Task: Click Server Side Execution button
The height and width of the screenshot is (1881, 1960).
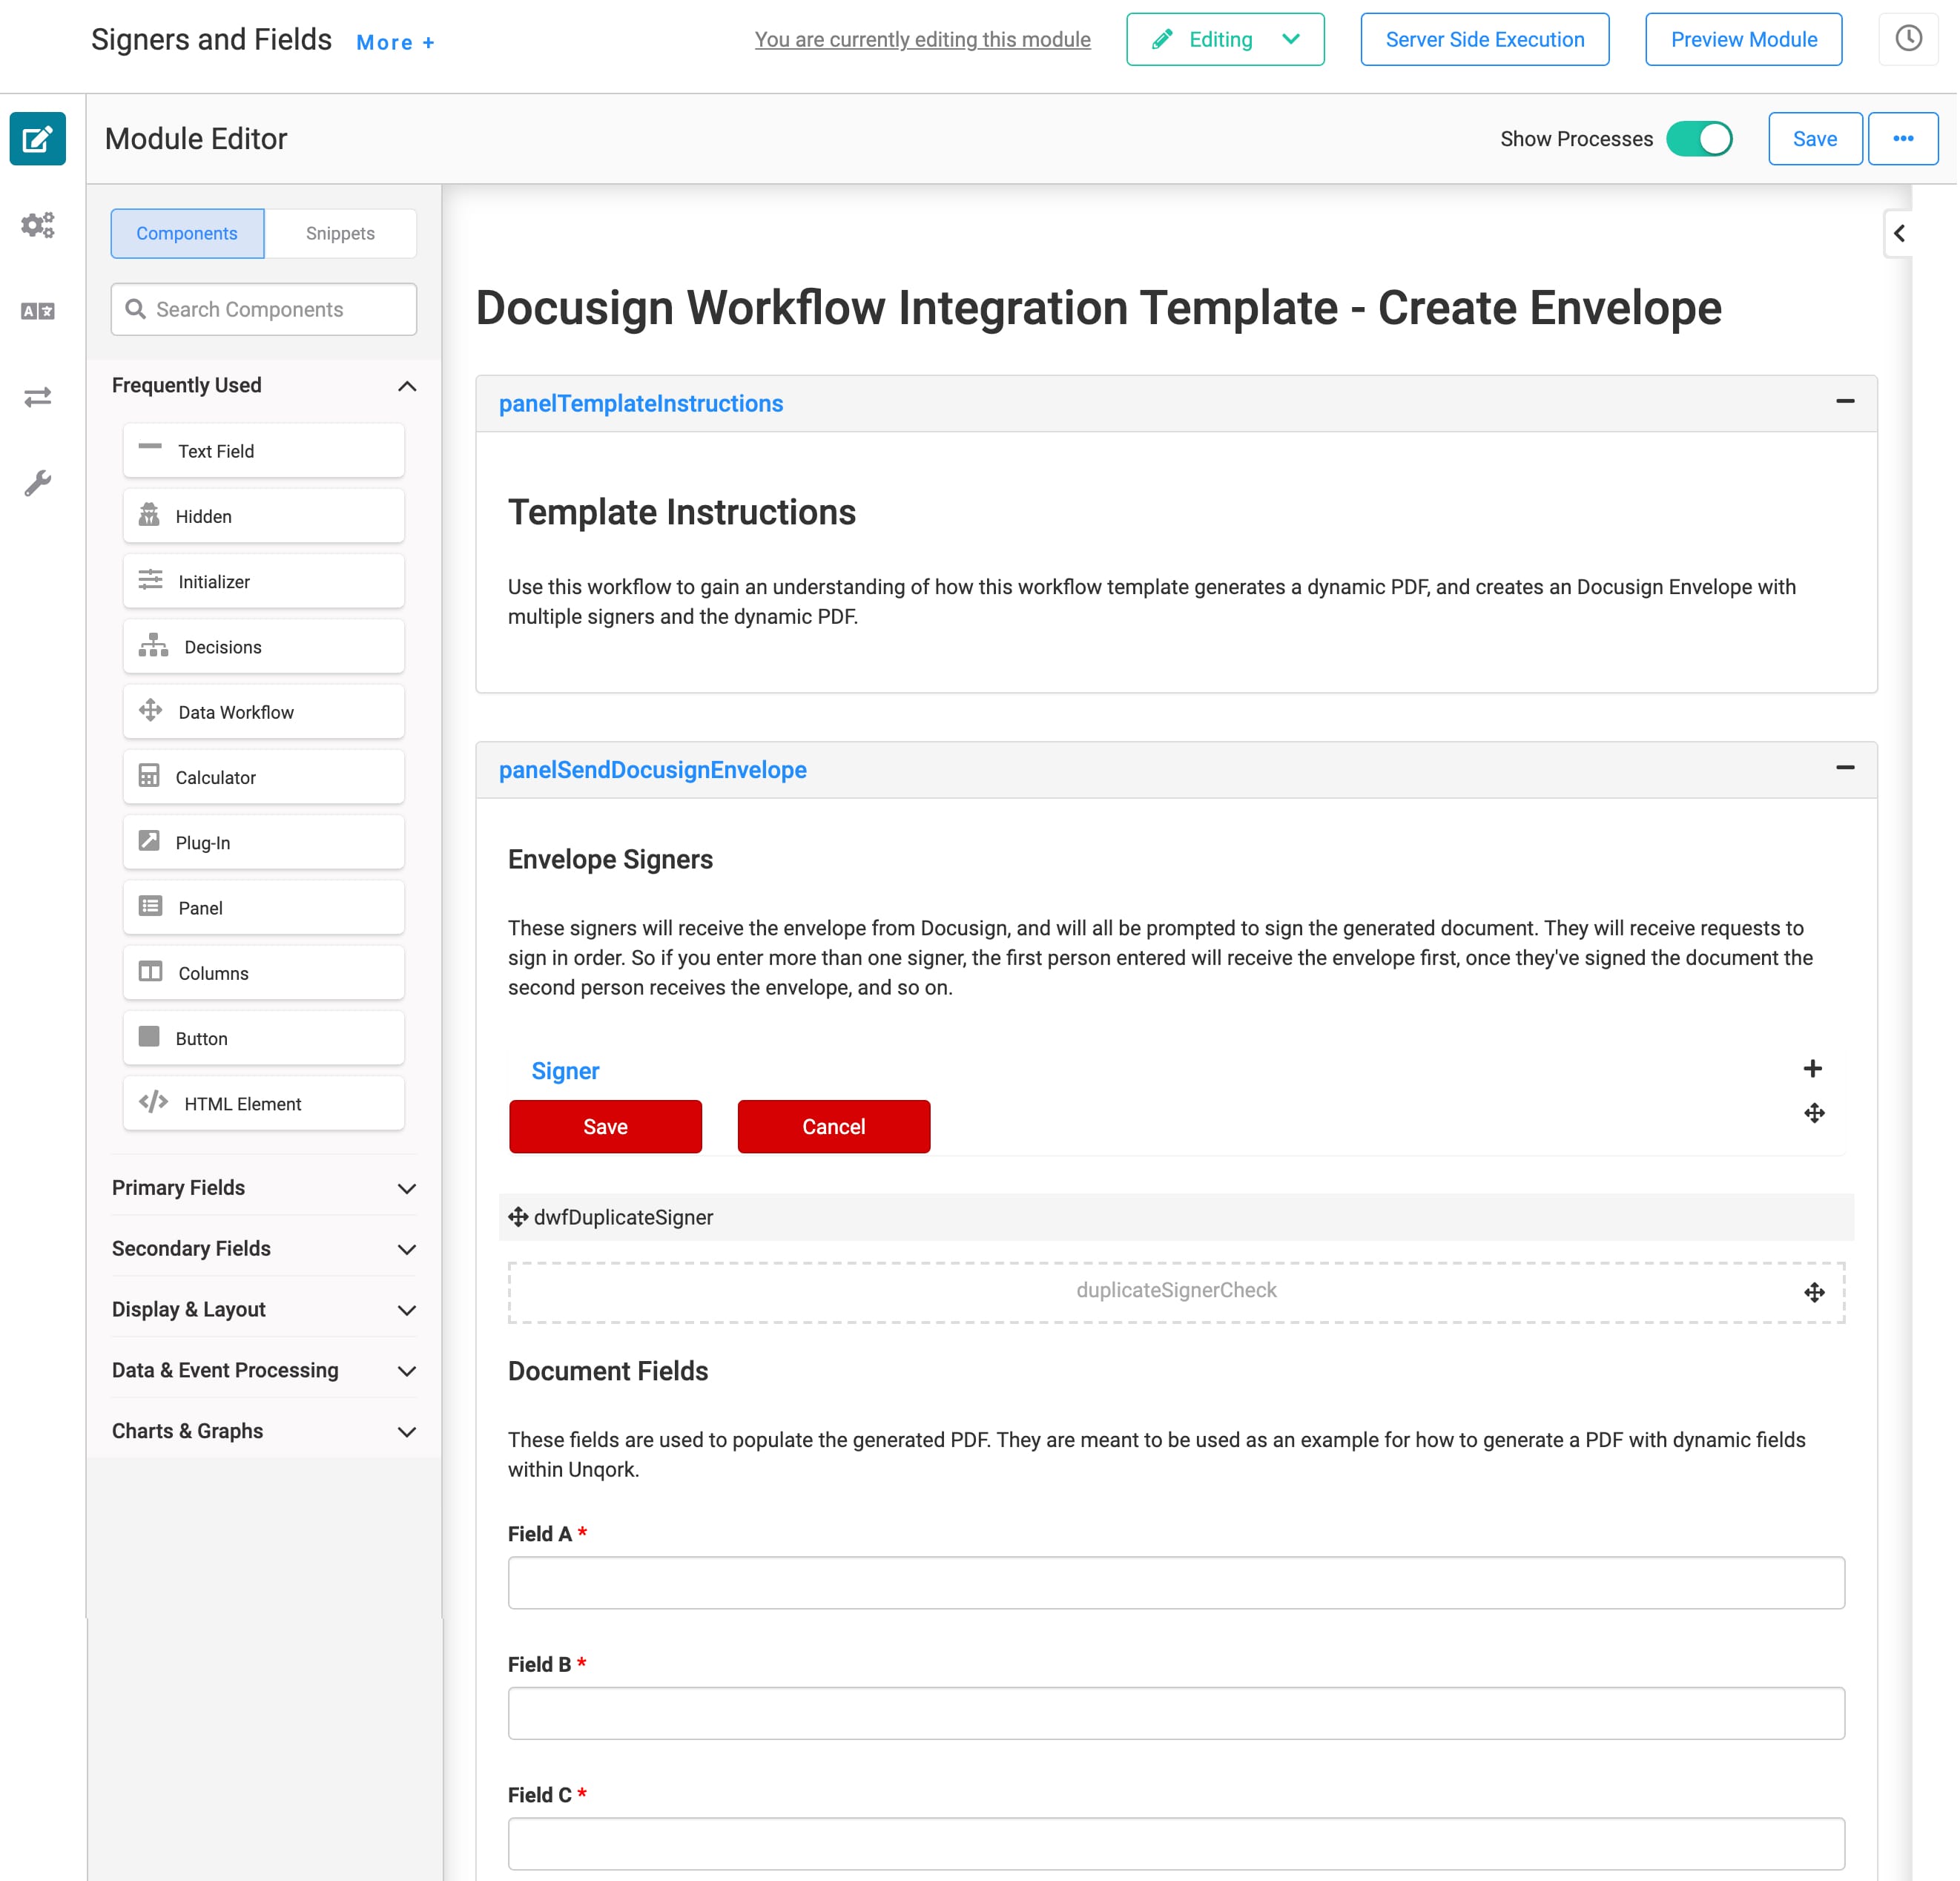Action: click(1485, 39)
